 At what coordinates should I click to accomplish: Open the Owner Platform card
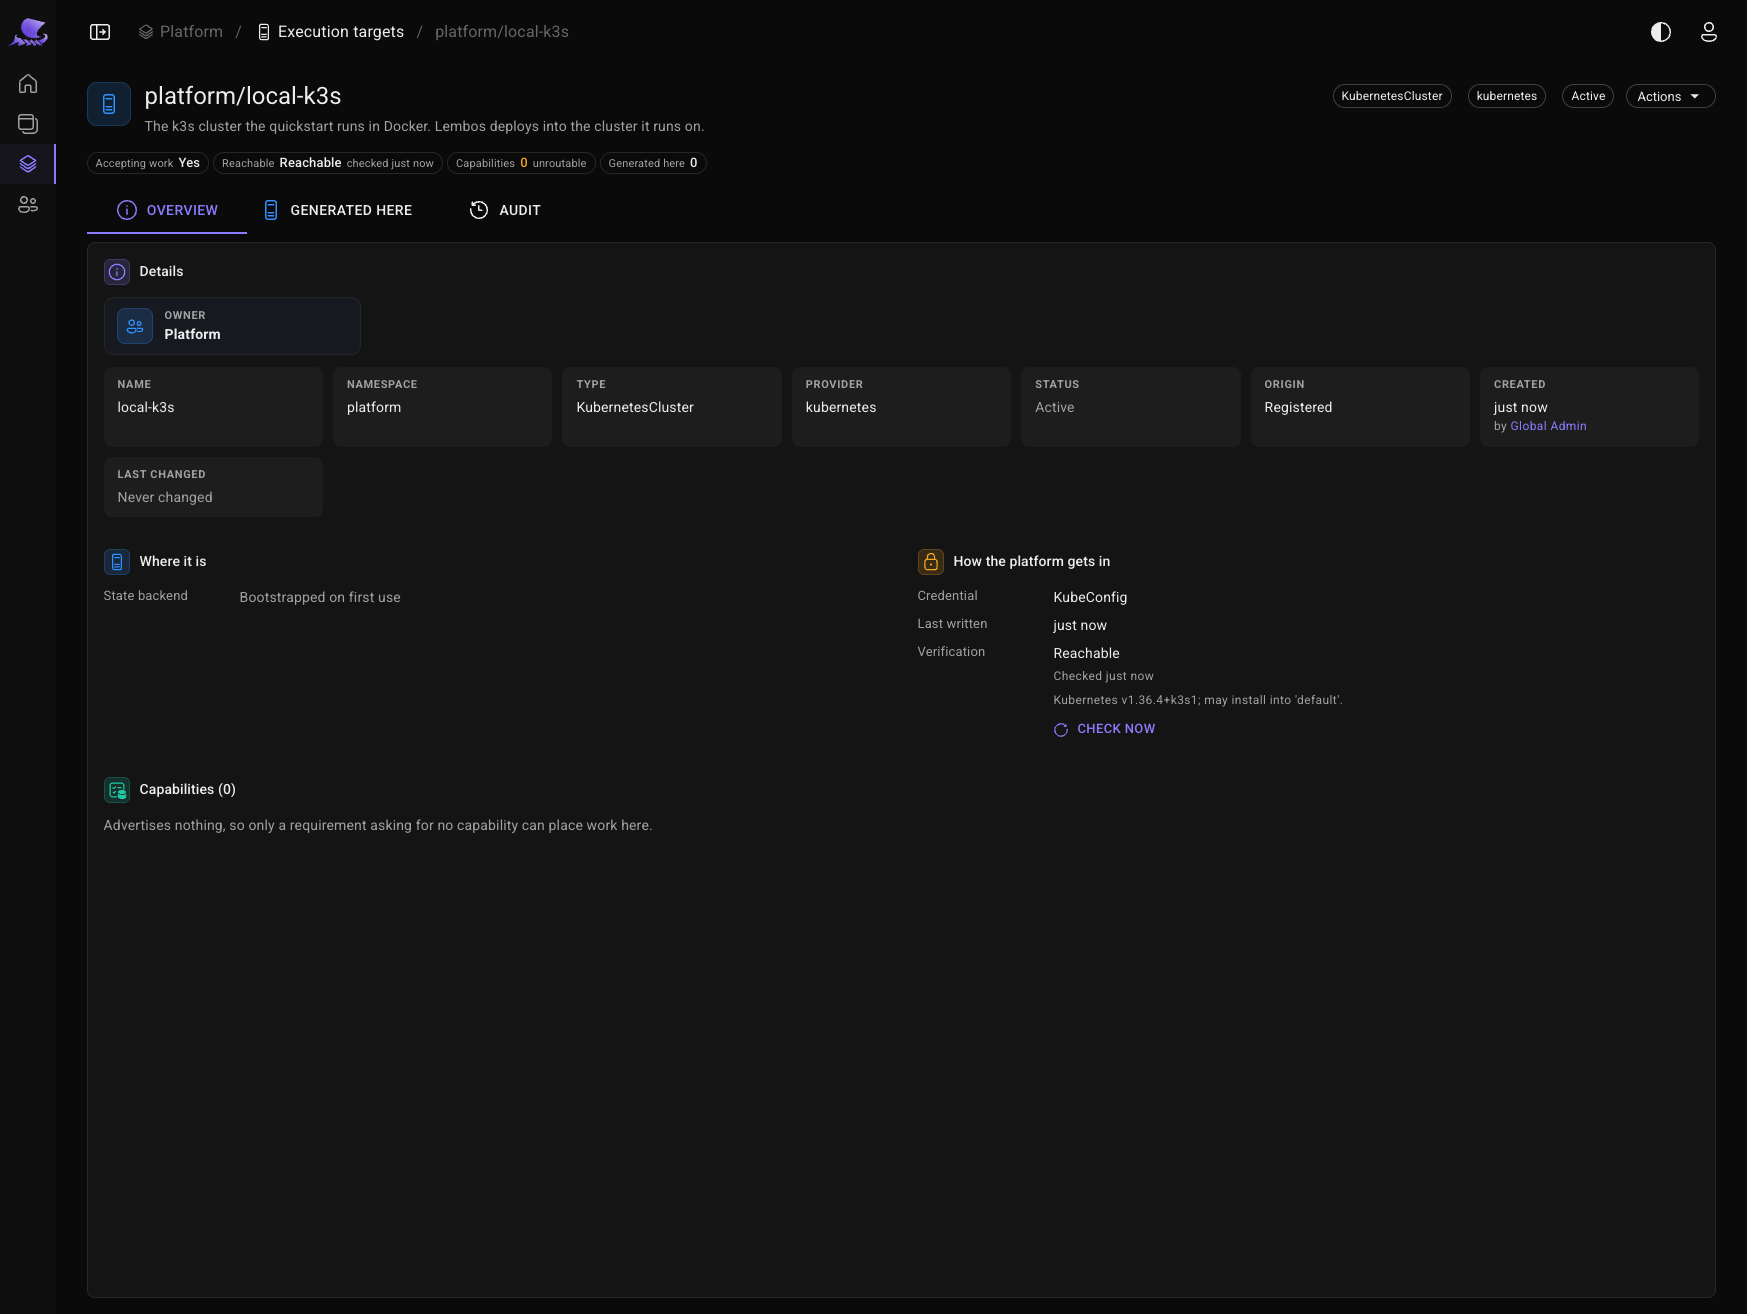[x=232, y=326]
